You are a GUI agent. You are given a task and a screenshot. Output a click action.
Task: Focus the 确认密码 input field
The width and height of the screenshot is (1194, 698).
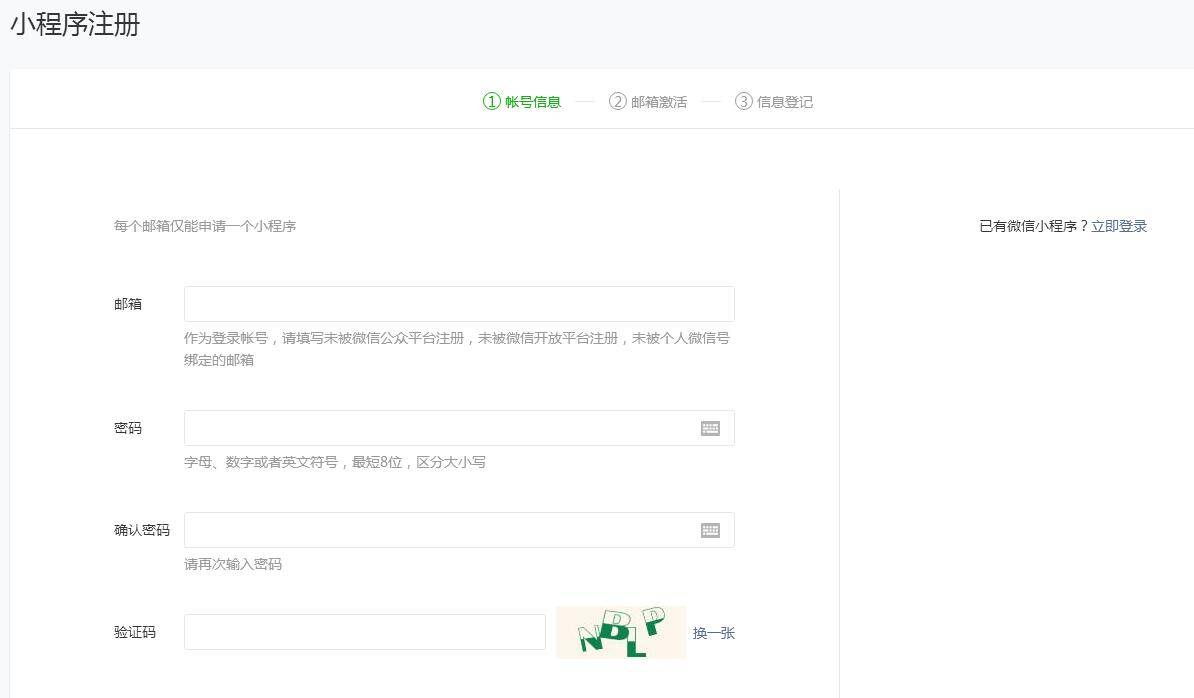coord(459,530)
